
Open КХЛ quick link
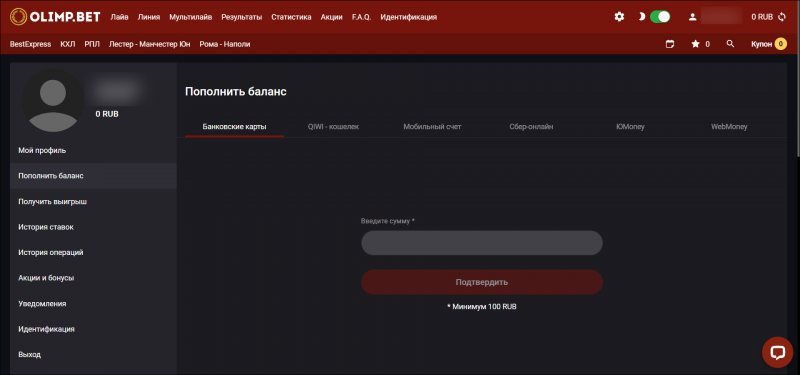point(68,44)
